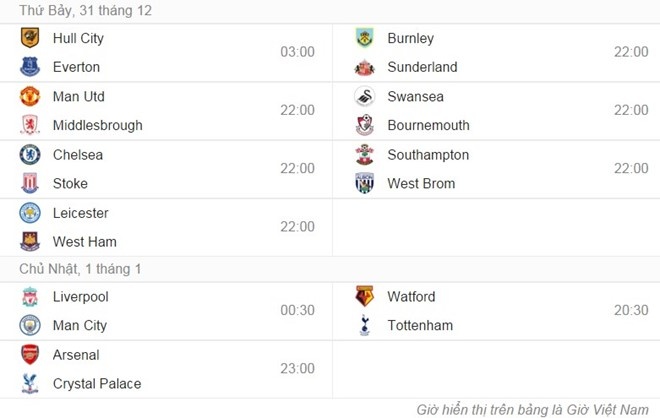This screenshot has width=660, height=418.
Task: Click the Burnley club crest
Action: 365,39
